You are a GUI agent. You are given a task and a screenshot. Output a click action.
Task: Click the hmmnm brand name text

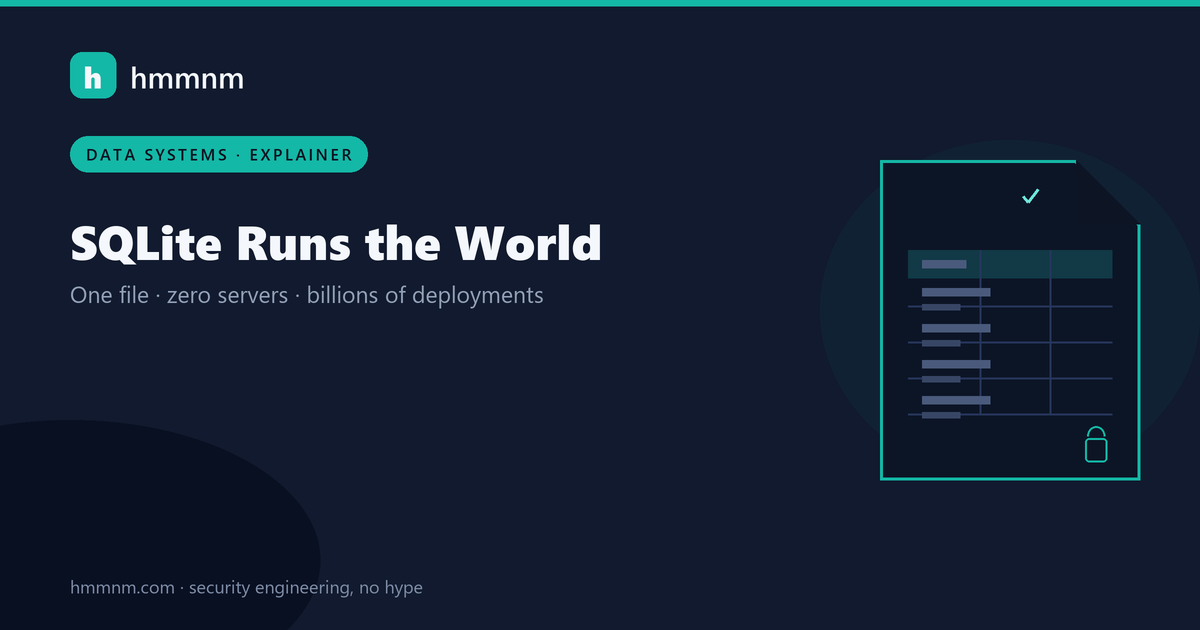point(187,77)
